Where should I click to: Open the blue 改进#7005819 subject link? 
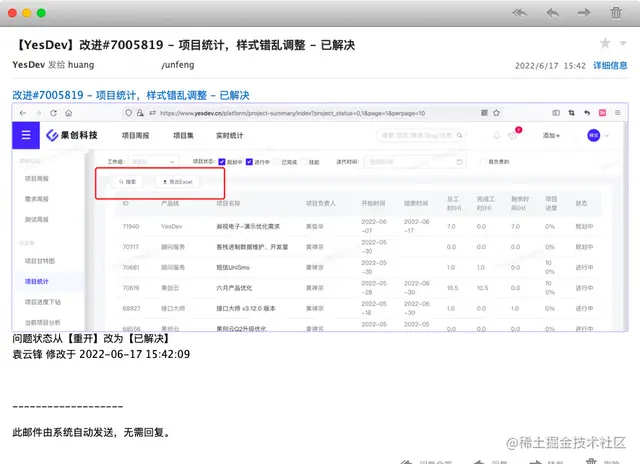click(x=131, y=95)
